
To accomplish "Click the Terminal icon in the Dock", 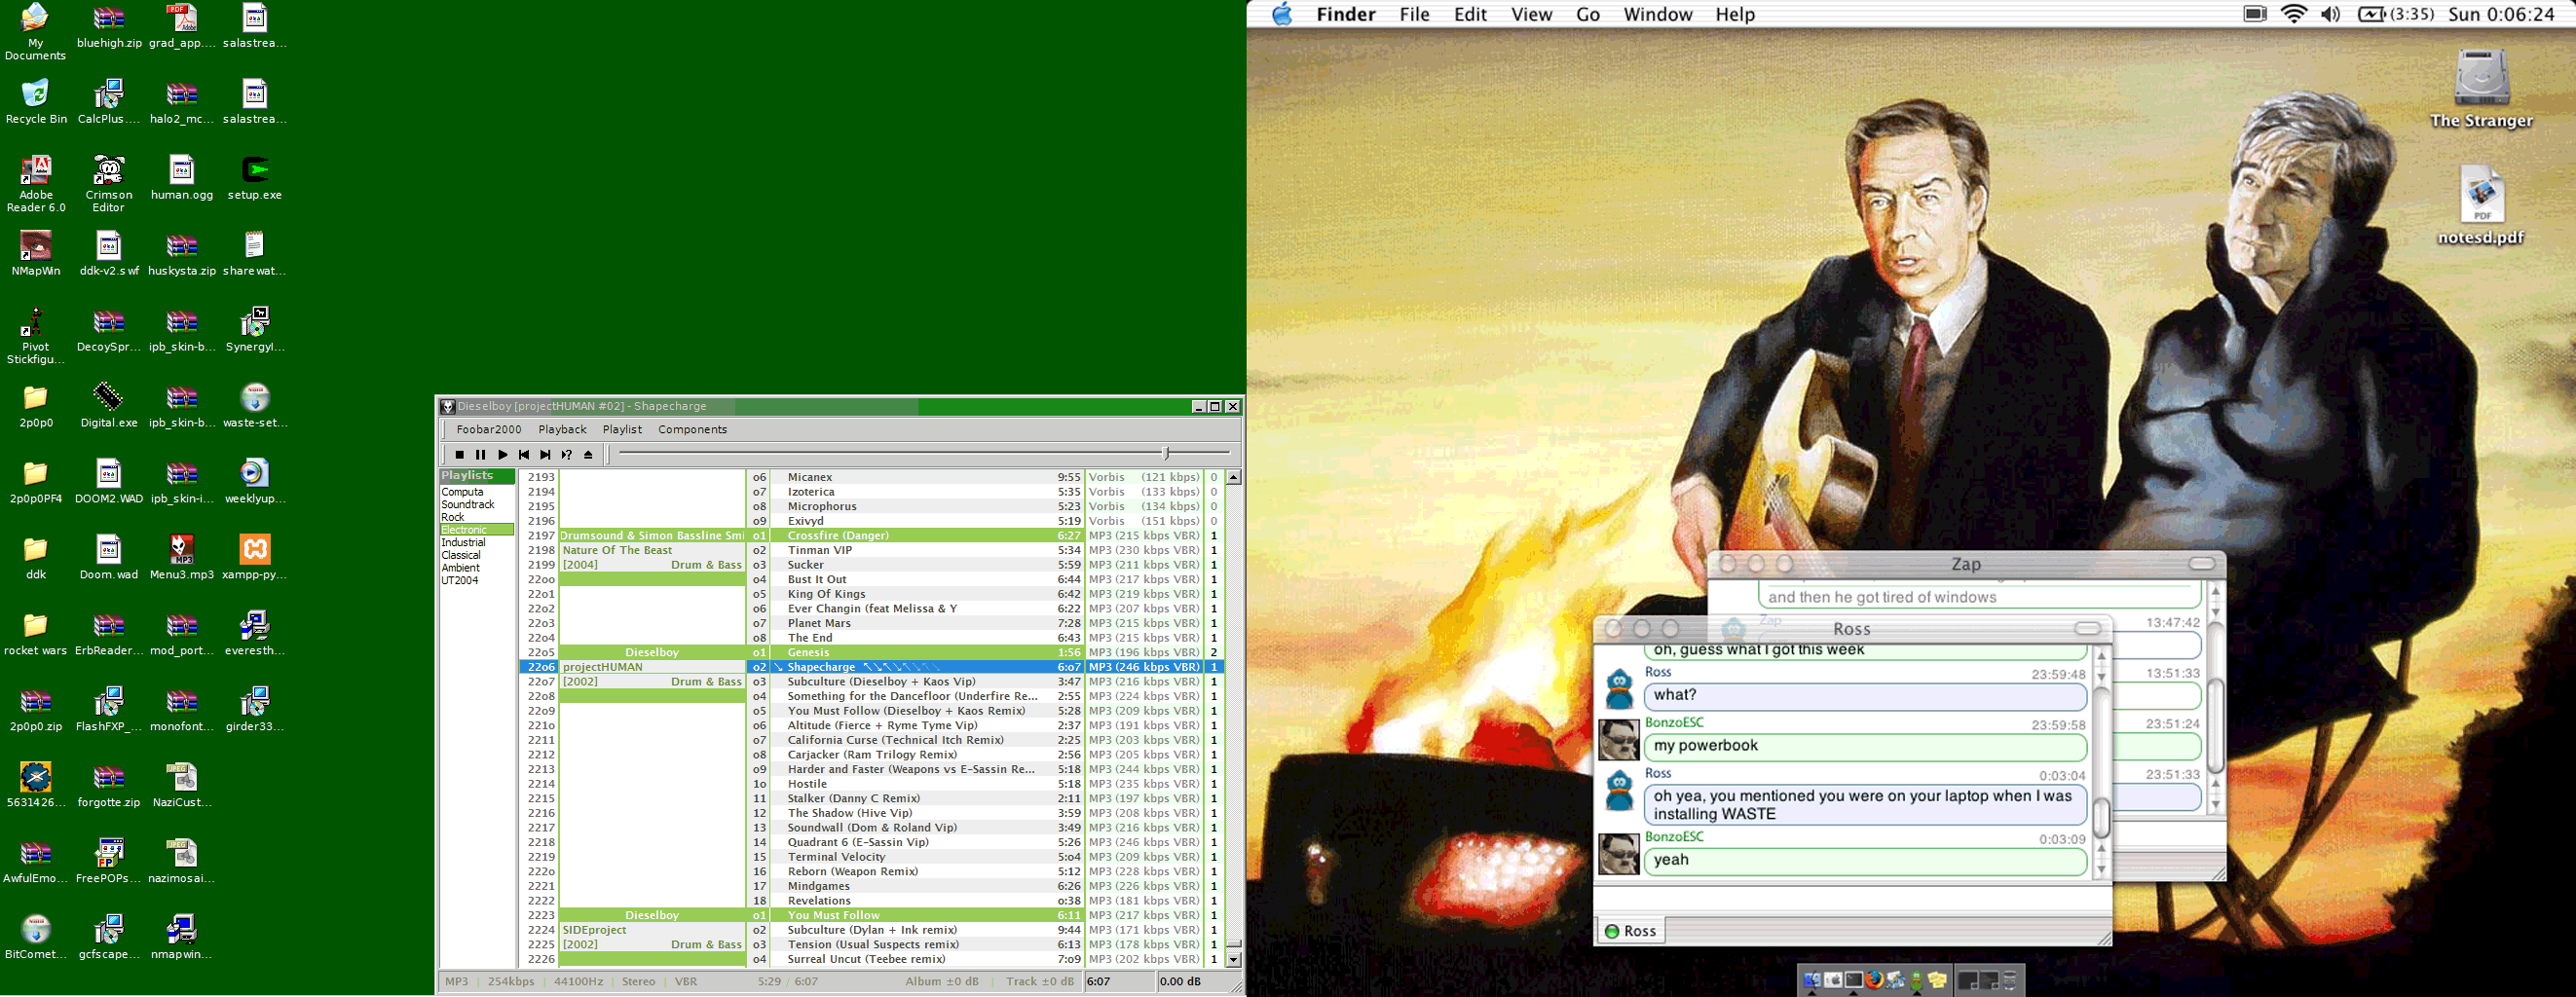I will 1853,980.
